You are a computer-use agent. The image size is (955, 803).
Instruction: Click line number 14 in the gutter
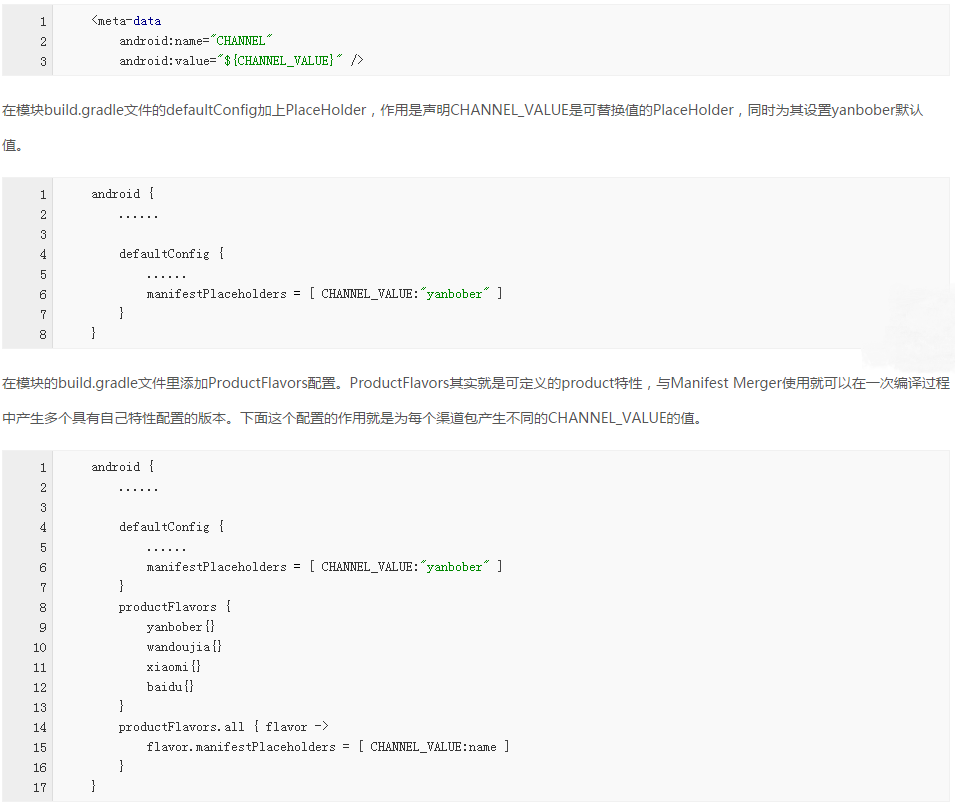[x=40, y=727]
